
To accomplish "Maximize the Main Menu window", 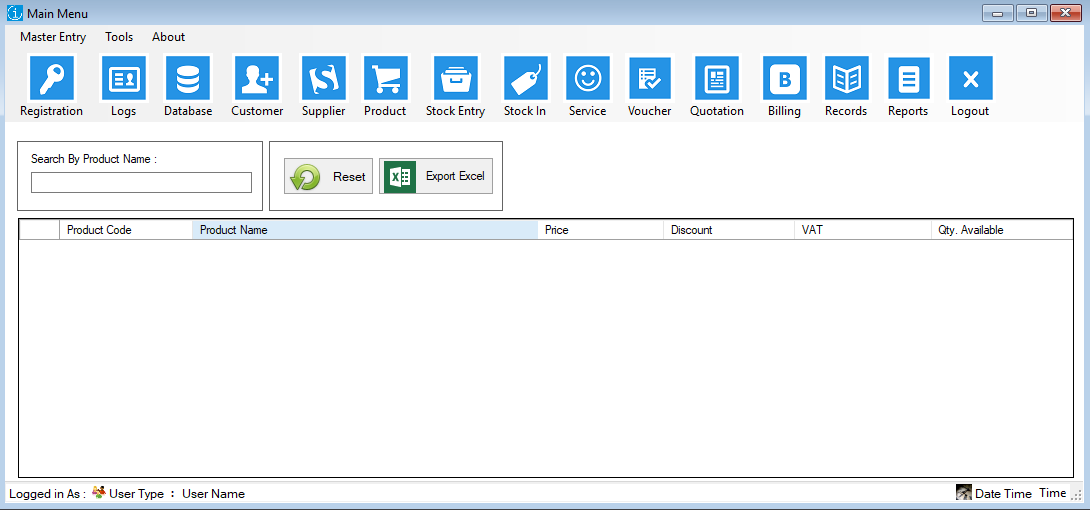I will point(1032,13).
